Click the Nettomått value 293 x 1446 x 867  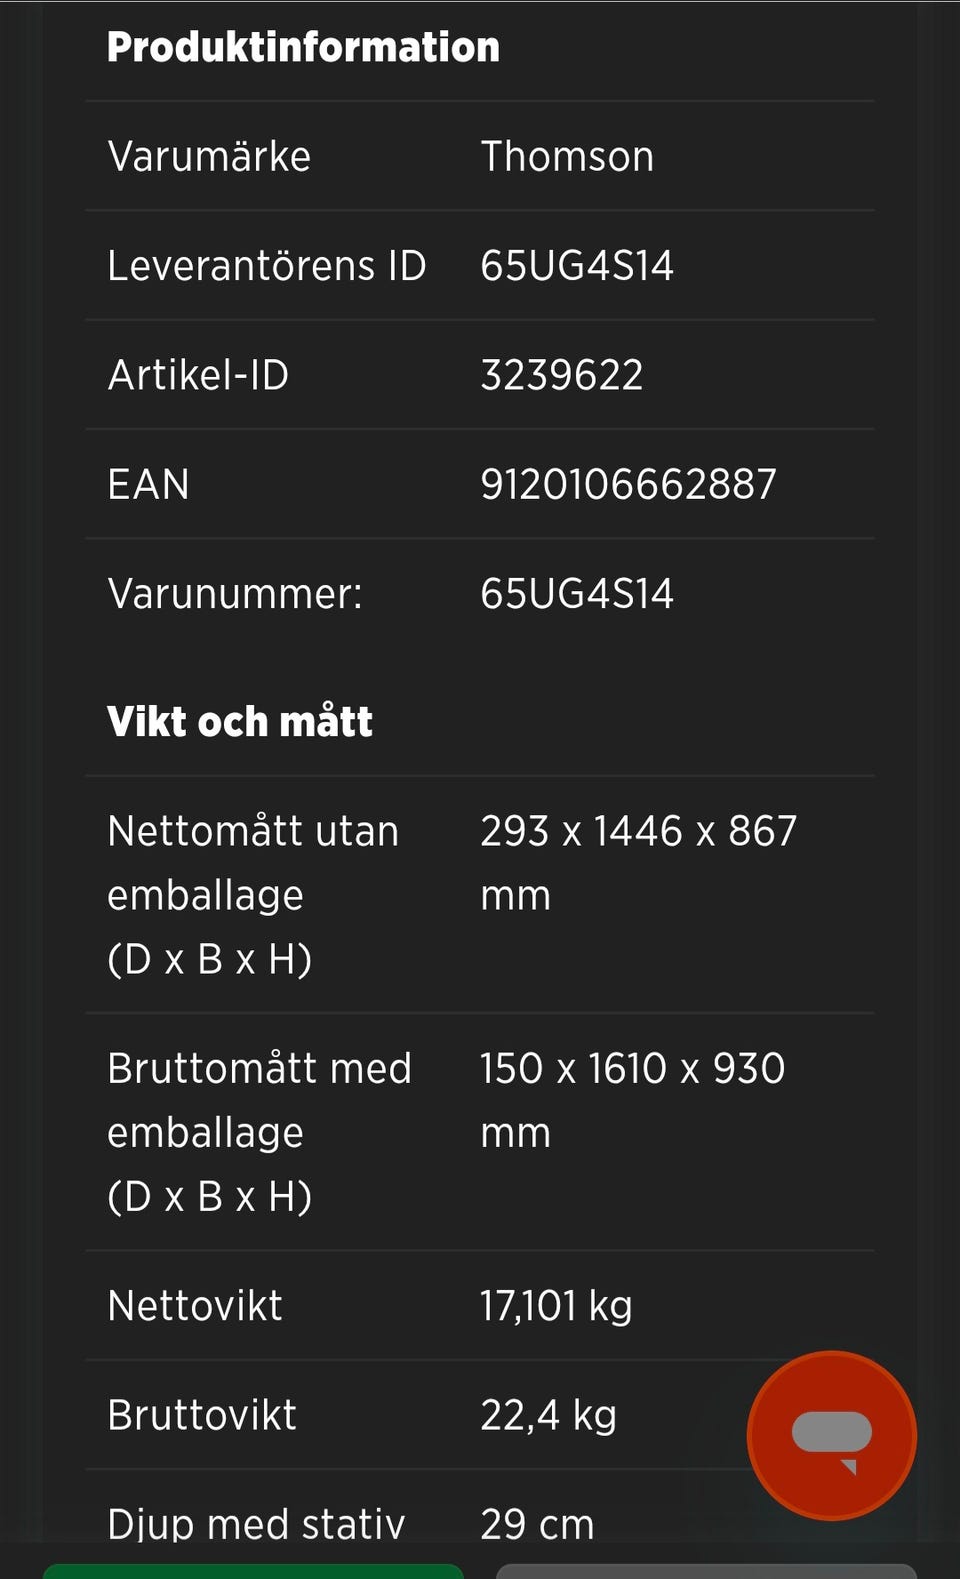638,831
